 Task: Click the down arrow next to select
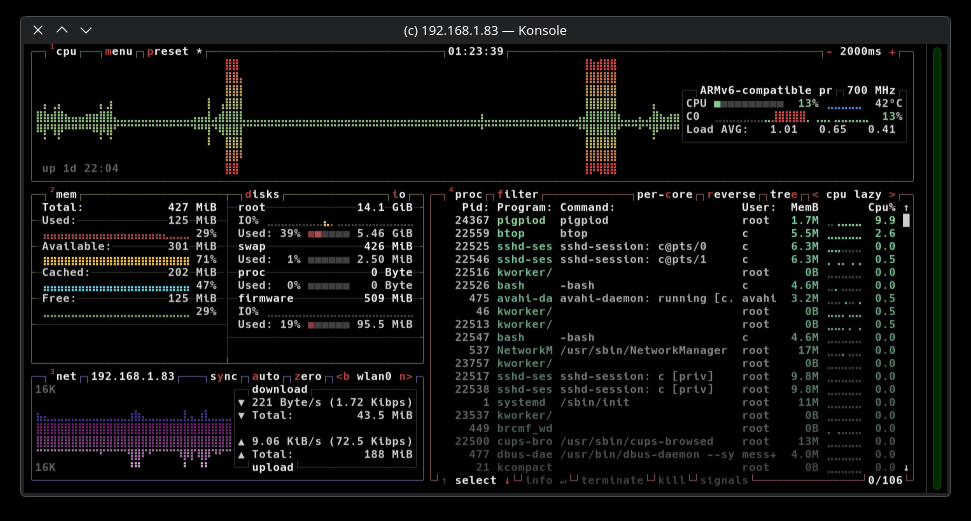(x=507, y=481)
